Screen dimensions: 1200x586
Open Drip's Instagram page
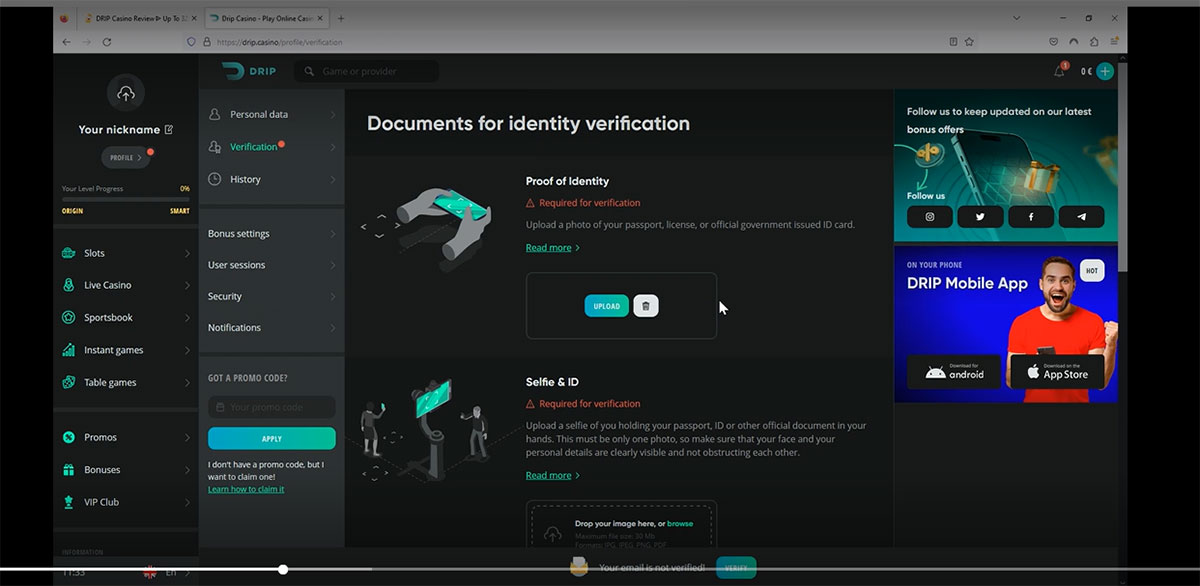point(929,216)
